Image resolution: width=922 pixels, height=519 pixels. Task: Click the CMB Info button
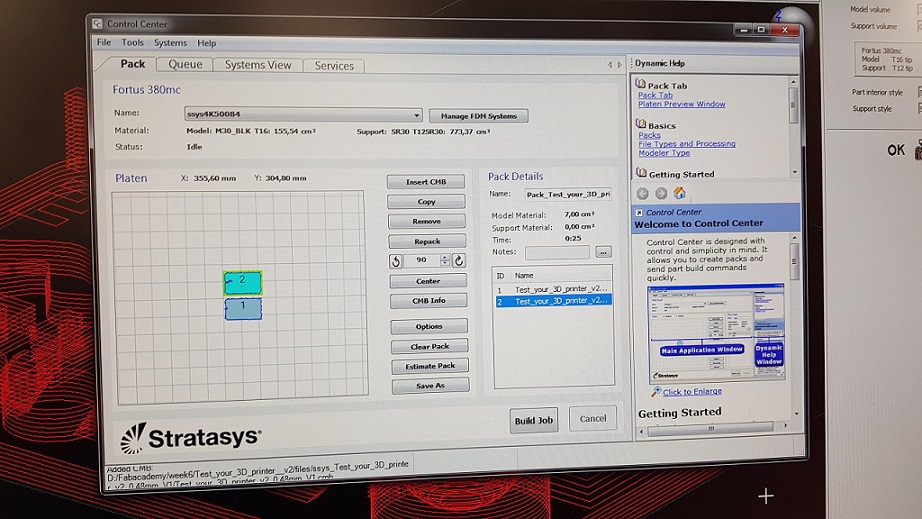(429, 300)
